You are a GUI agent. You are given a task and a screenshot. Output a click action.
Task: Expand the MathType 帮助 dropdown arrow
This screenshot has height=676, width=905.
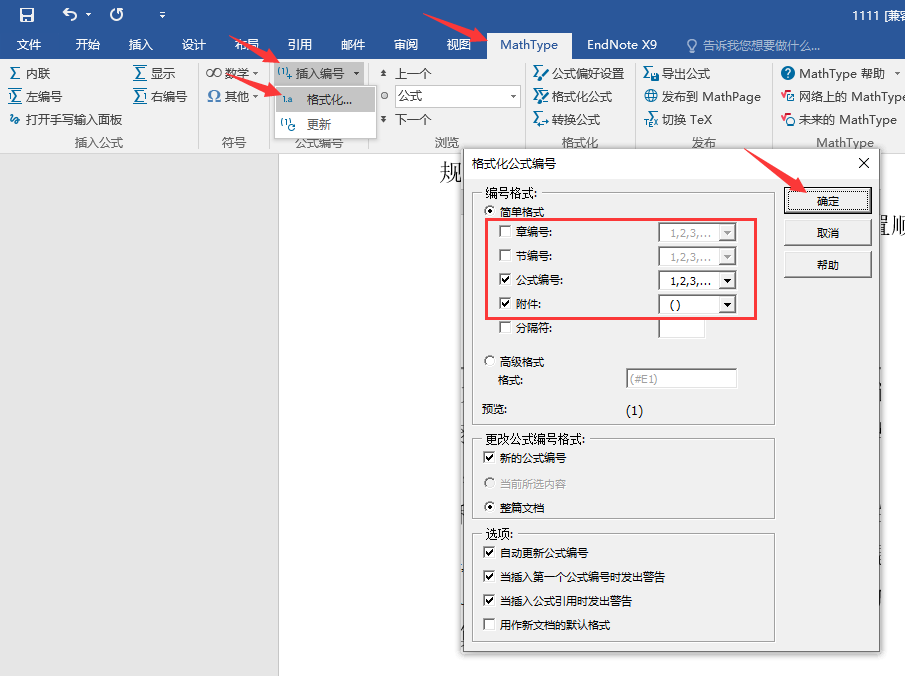point(897,73)
